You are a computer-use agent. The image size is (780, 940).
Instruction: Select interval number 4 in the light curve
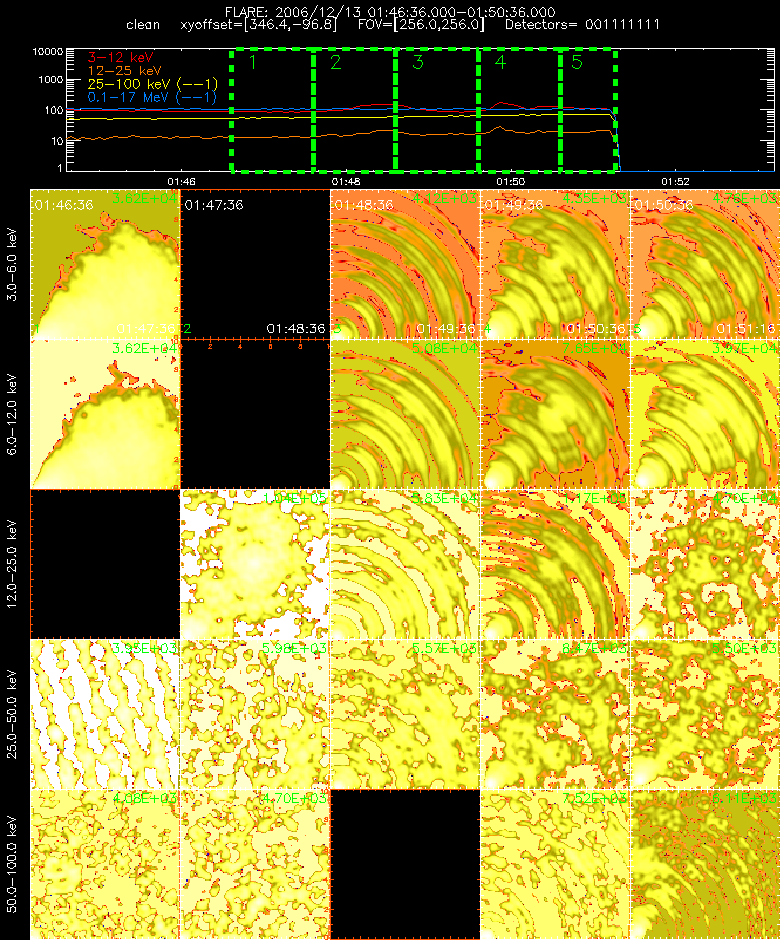point(519,111)
